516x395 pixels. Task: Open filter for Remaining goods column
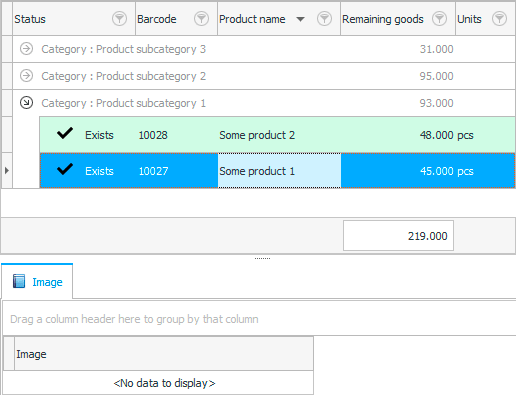(439, 19)
